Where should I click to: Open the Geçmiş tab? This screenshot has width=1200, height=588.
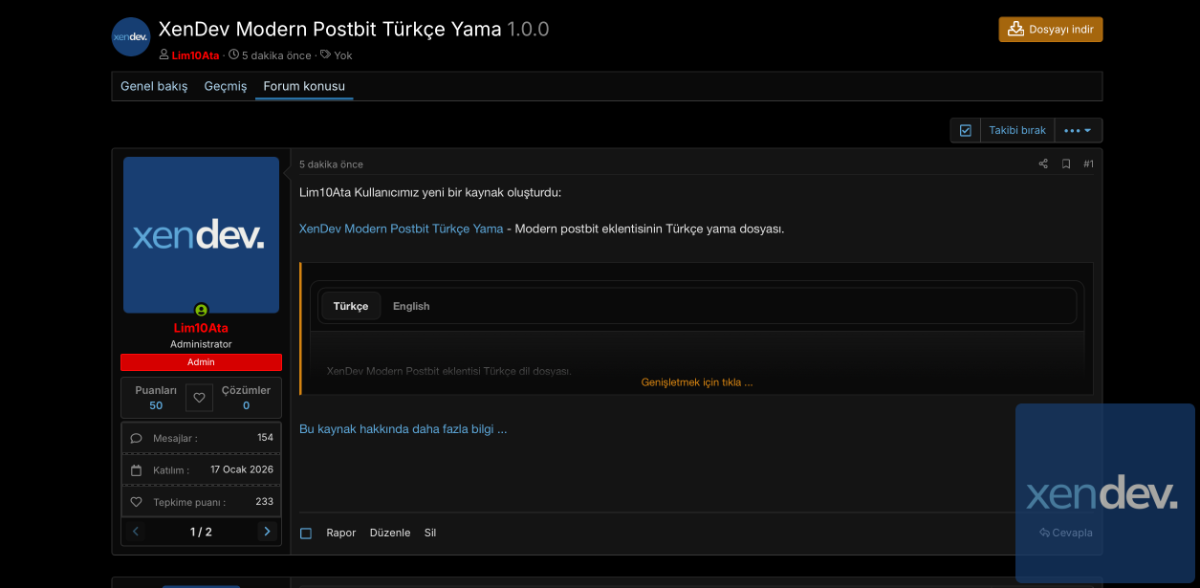[225, 86]
